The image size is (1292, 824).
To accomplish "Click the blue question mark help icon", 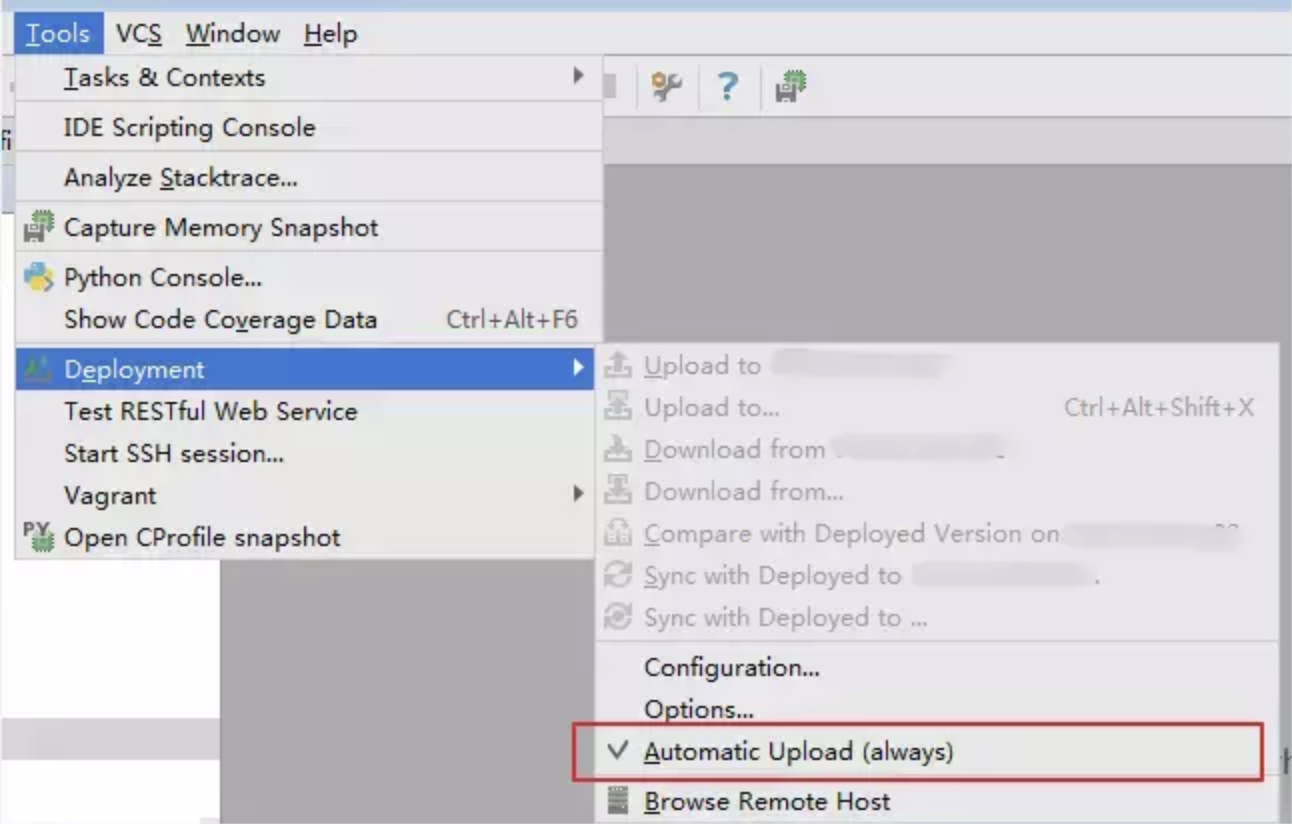I will (727, 87).
